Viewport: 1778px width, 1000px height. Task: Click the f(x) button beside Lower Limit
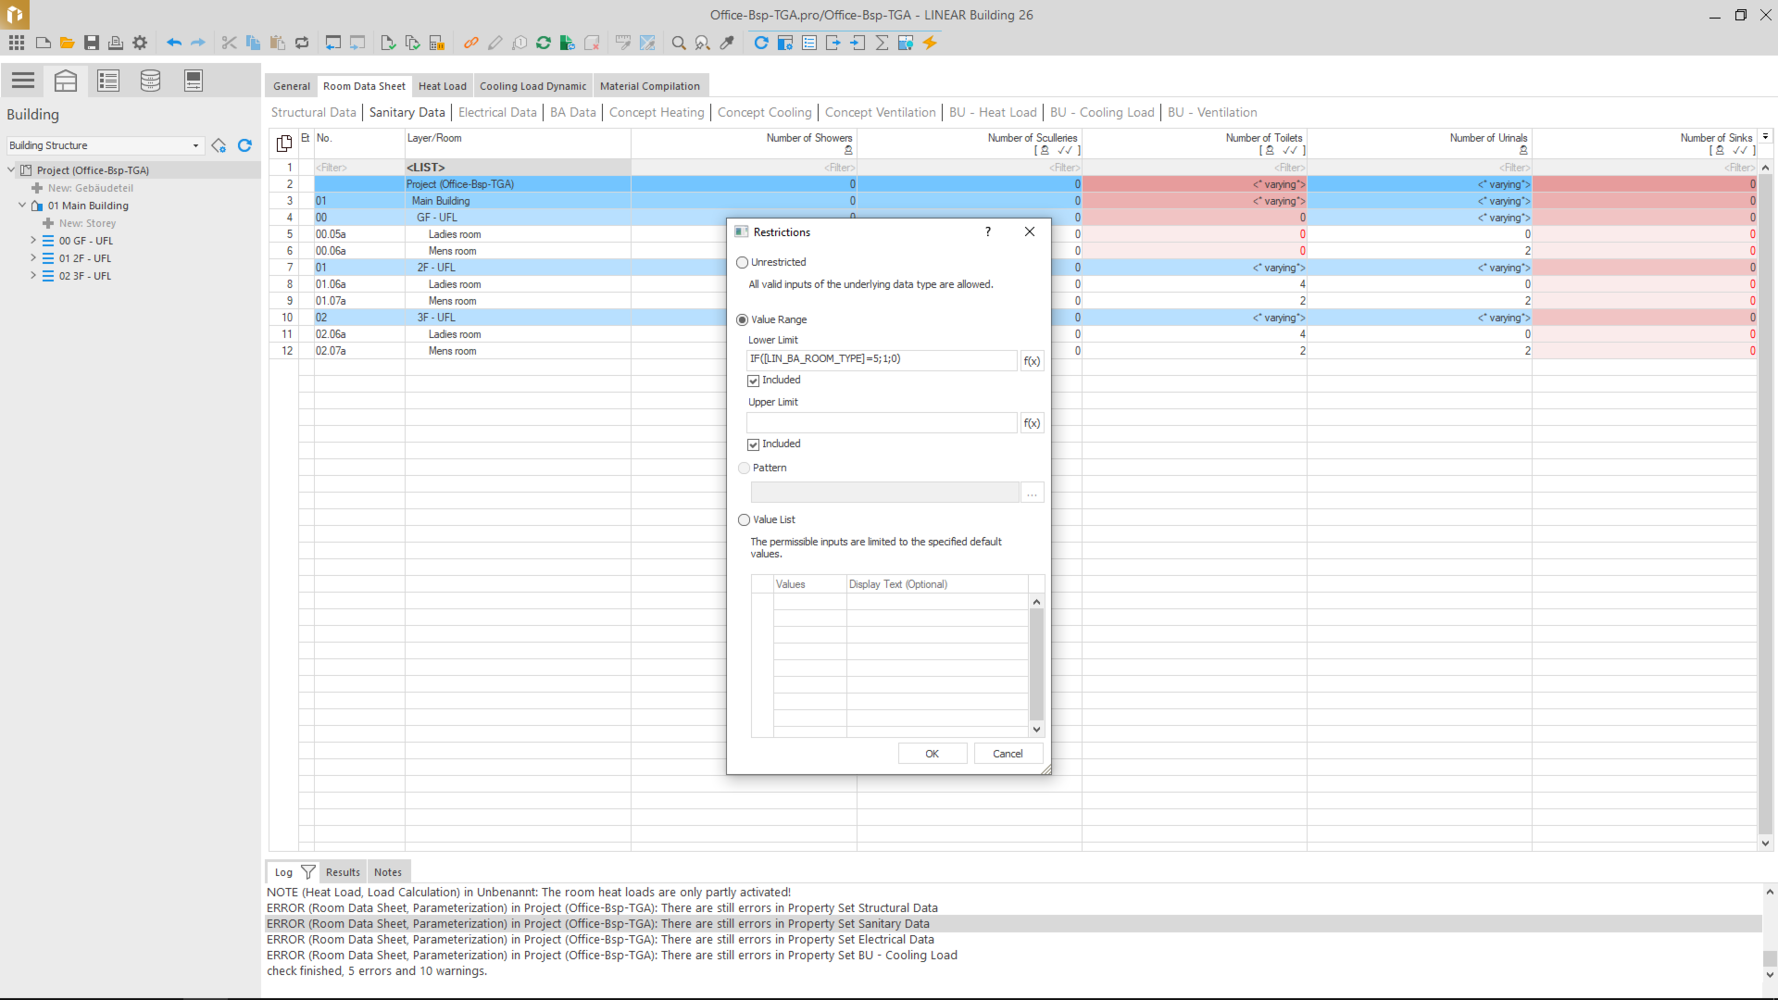pos(1031,361)
